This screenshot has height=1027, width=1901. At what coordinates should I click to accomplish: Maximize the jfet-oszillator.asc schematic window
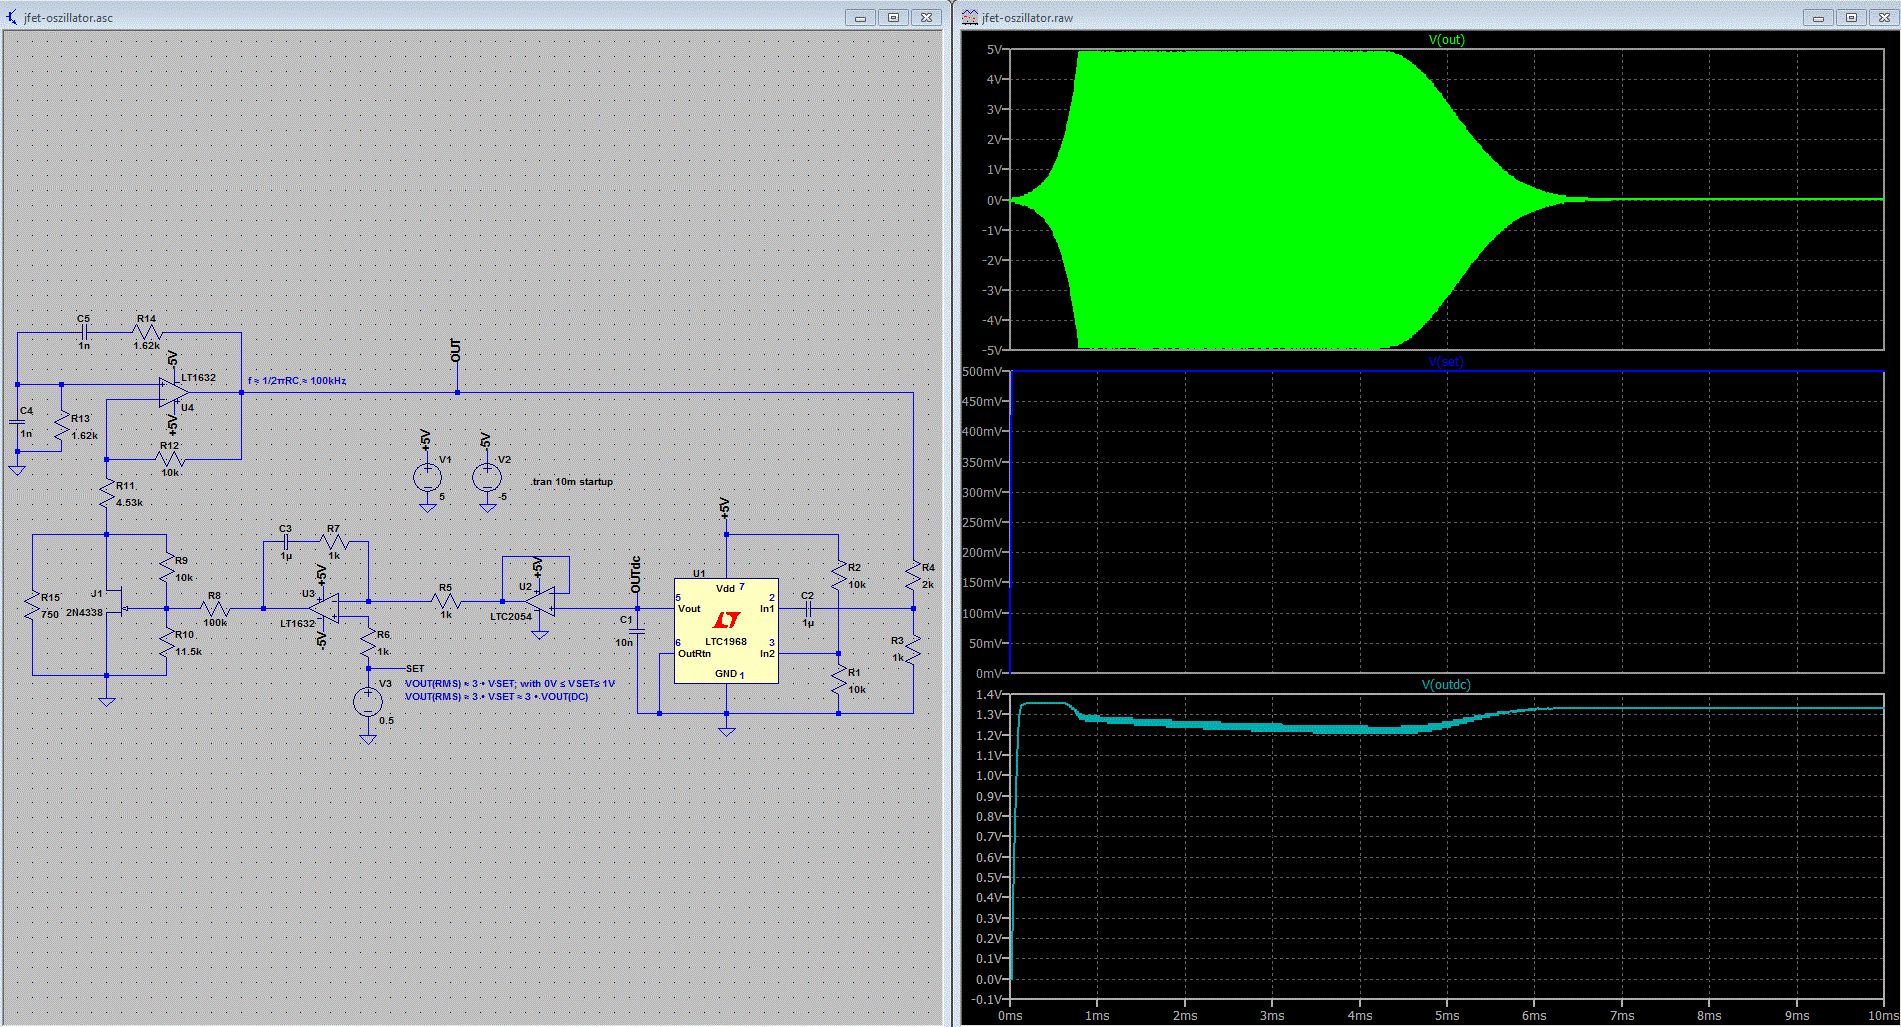point(893,17)
